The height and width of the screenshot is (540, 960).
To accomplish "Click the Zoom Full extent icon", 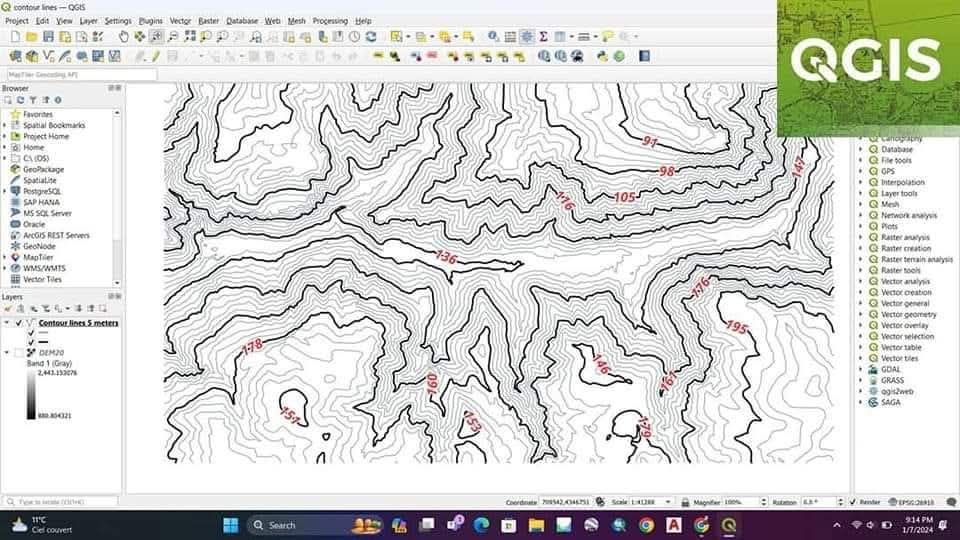I will (x=190, y=37).
